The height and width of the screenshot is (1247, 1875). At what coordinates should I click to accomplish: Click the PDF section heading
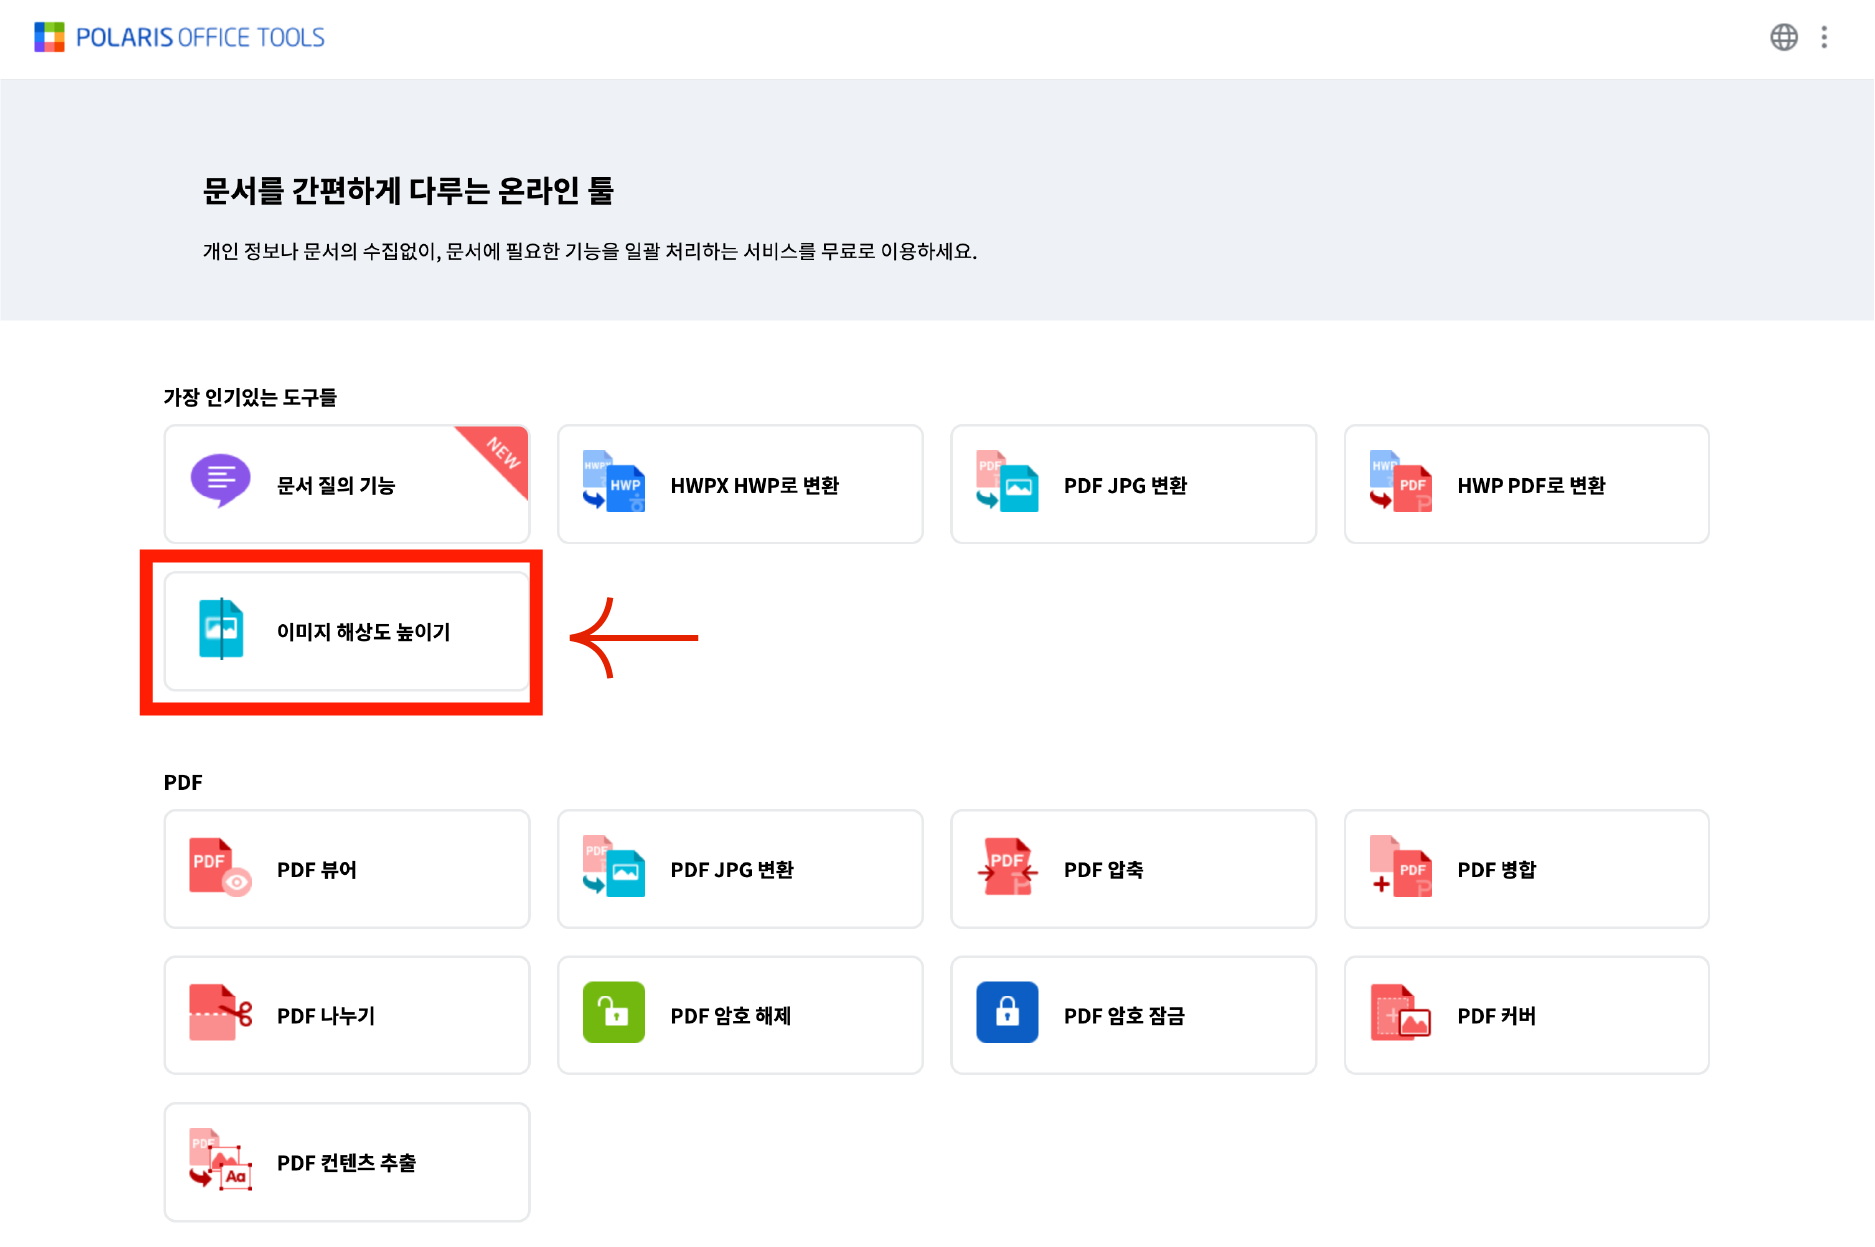point(183,782)
